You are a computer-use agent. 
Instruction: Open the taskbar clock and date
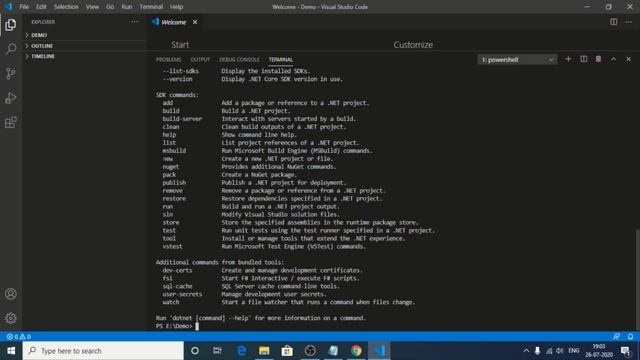599,351
